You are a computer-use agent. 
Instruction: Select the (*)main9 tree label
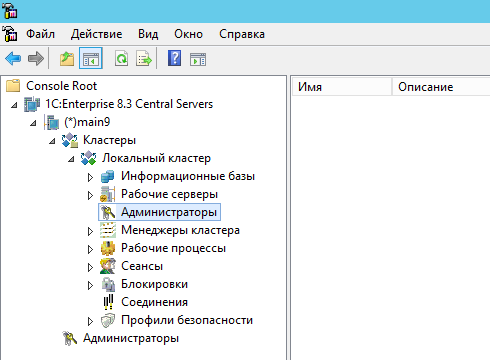87,122
